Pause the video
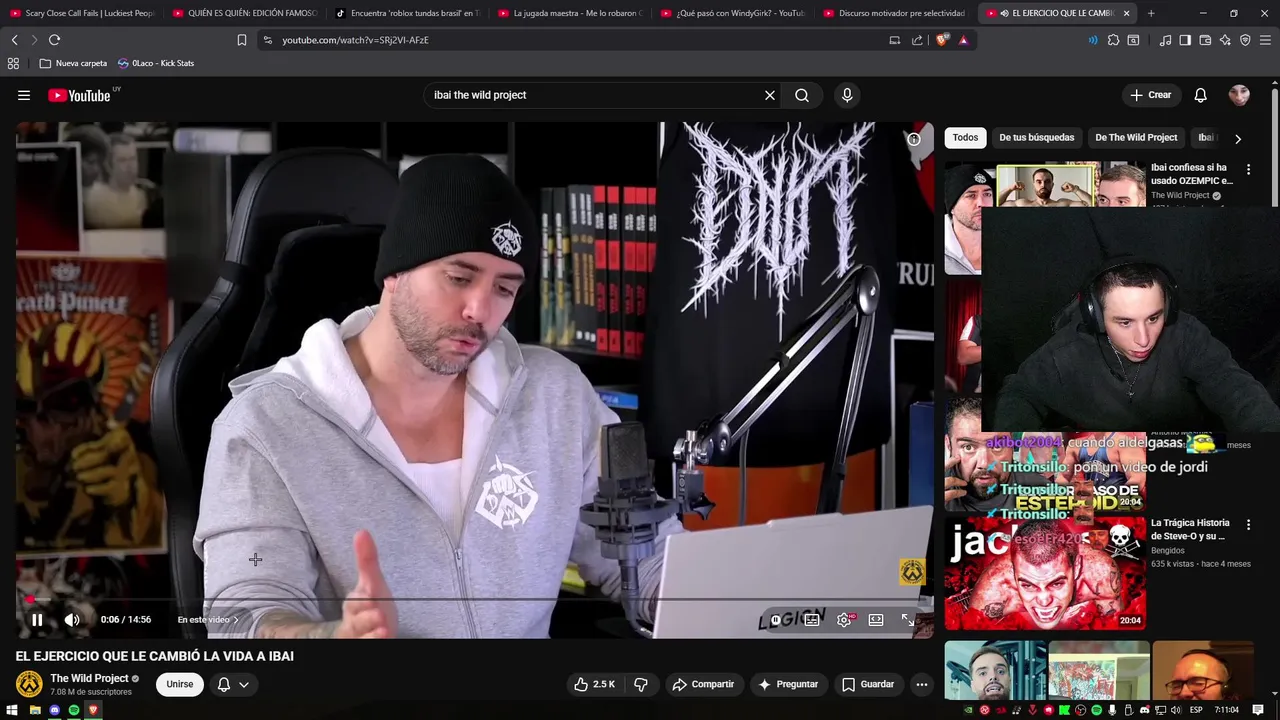This screenshot has height=720, width=1280. tap(37, 620)
